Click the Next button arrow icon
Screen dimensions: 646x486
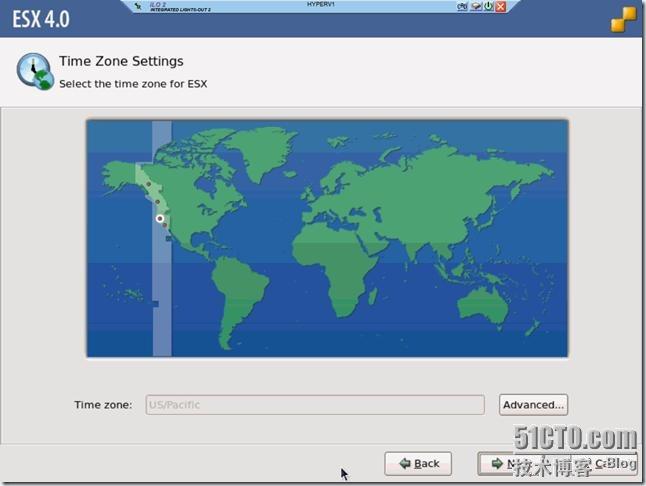tap(497, 463)
